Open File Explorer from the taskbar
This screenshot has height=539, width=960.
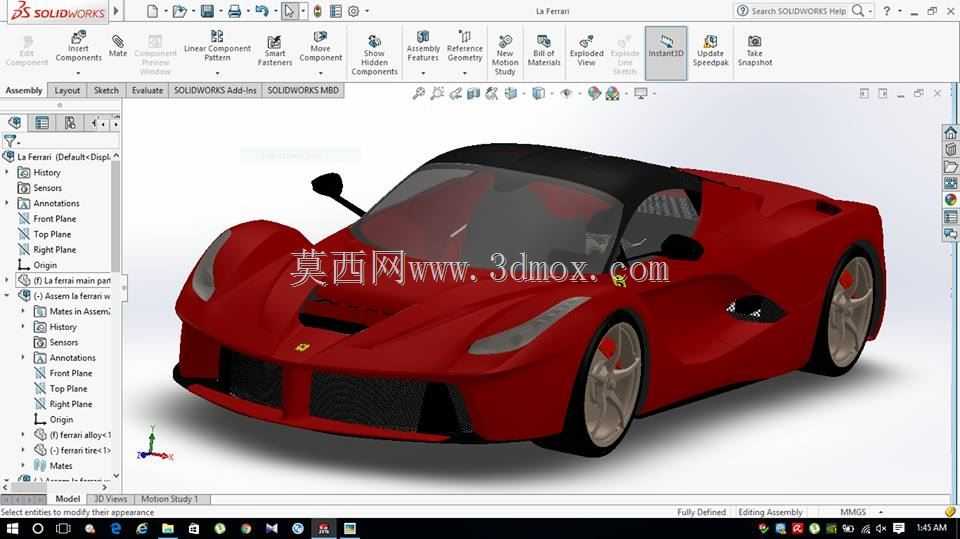click(x=168, y=529)
